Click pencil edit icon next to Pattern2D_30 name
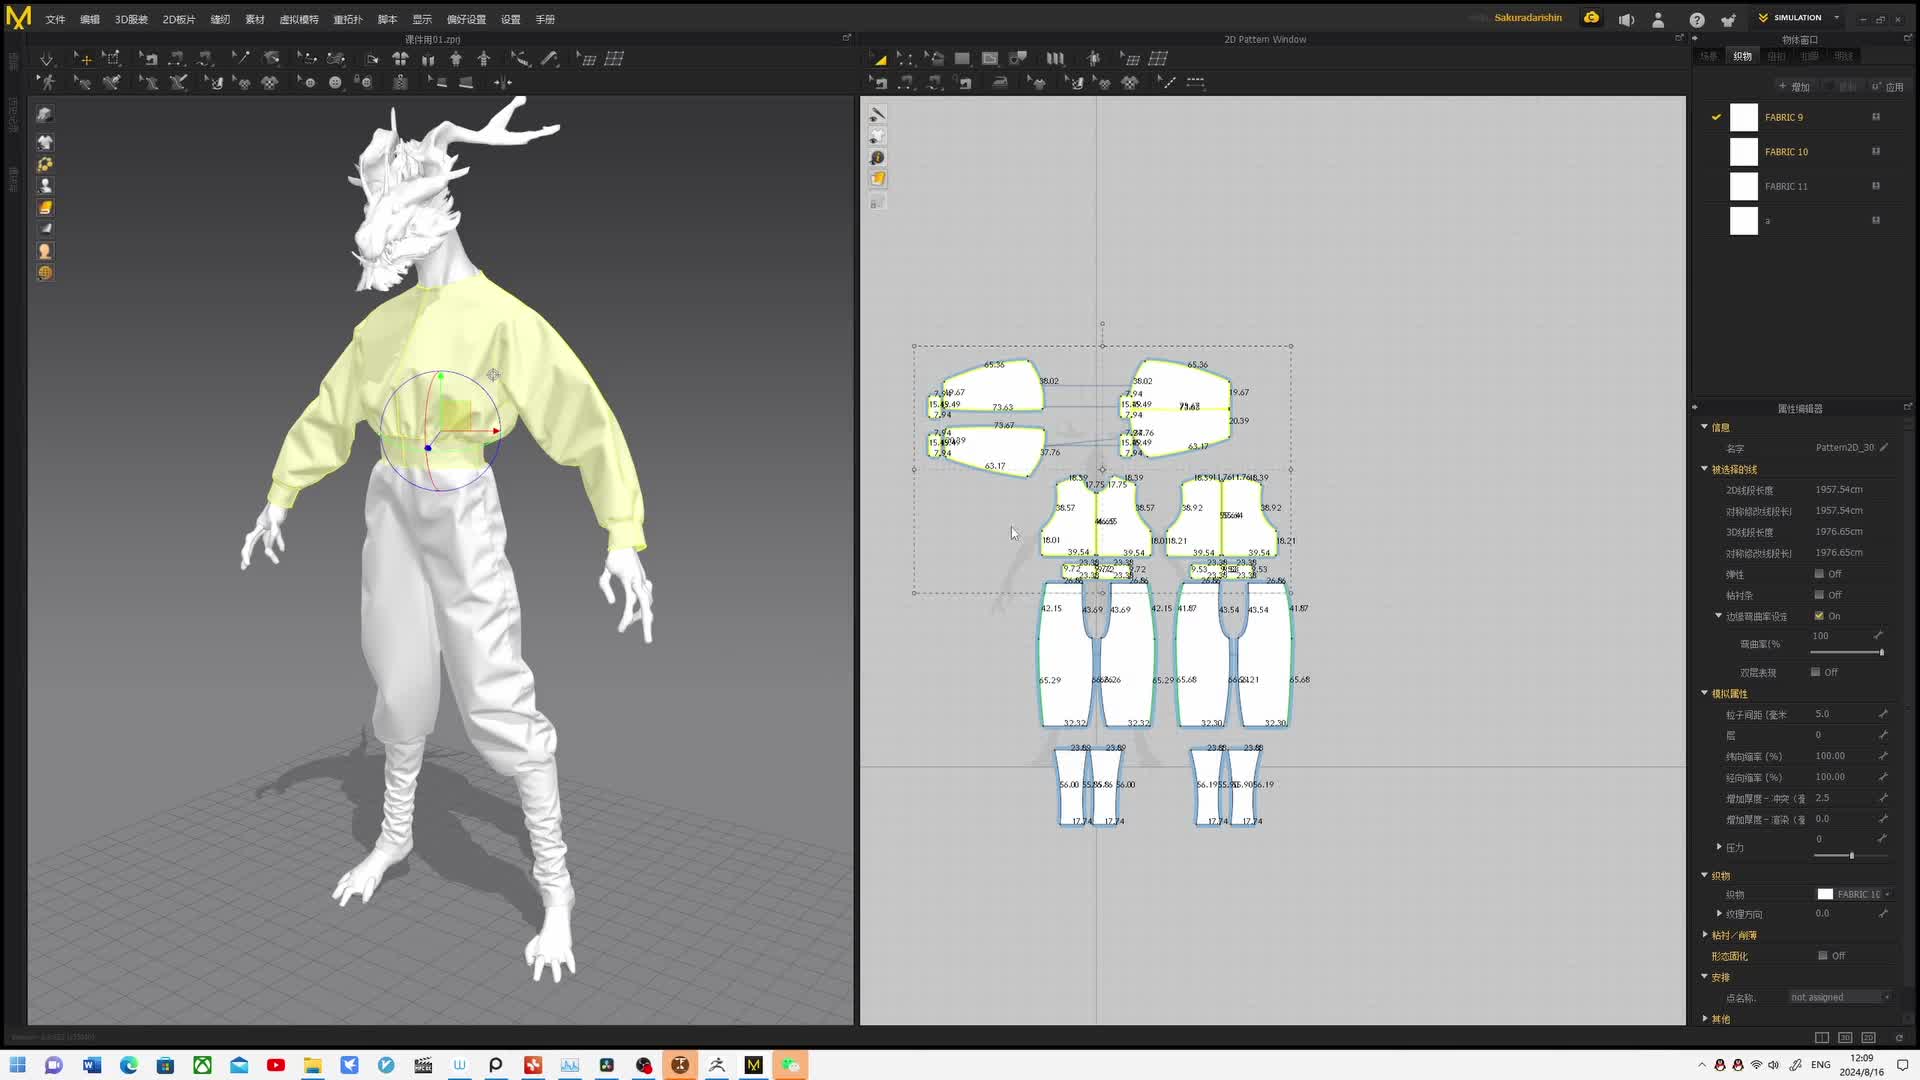1920x1080 pixels. tap(1884, 447)
